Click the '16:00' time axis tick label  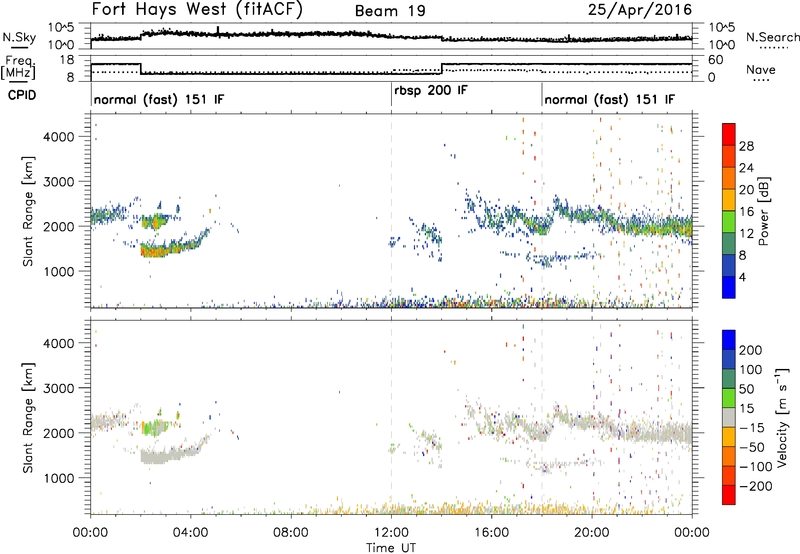coord(491,533)
